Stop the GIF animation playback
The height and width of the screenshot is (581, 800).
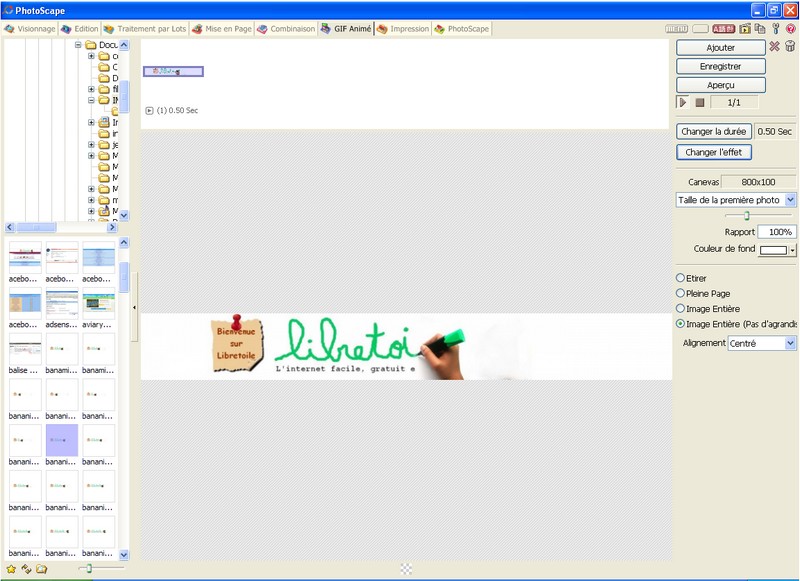pyautogui.click(x=699, y=103)
